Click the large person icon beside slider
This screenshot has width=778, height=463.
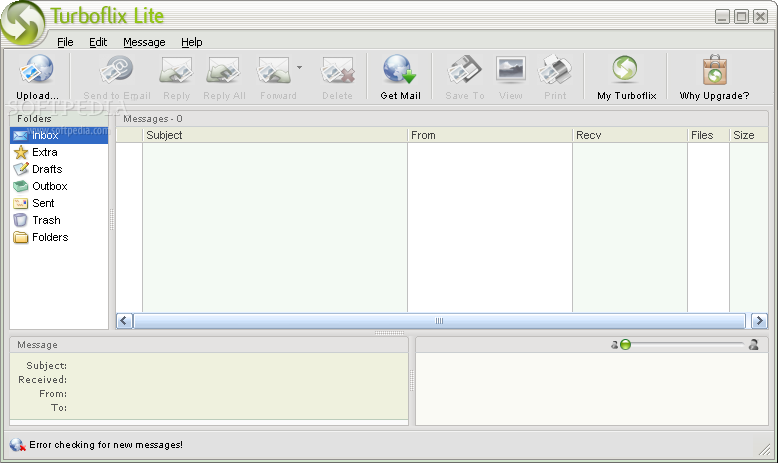pos(754,344)
